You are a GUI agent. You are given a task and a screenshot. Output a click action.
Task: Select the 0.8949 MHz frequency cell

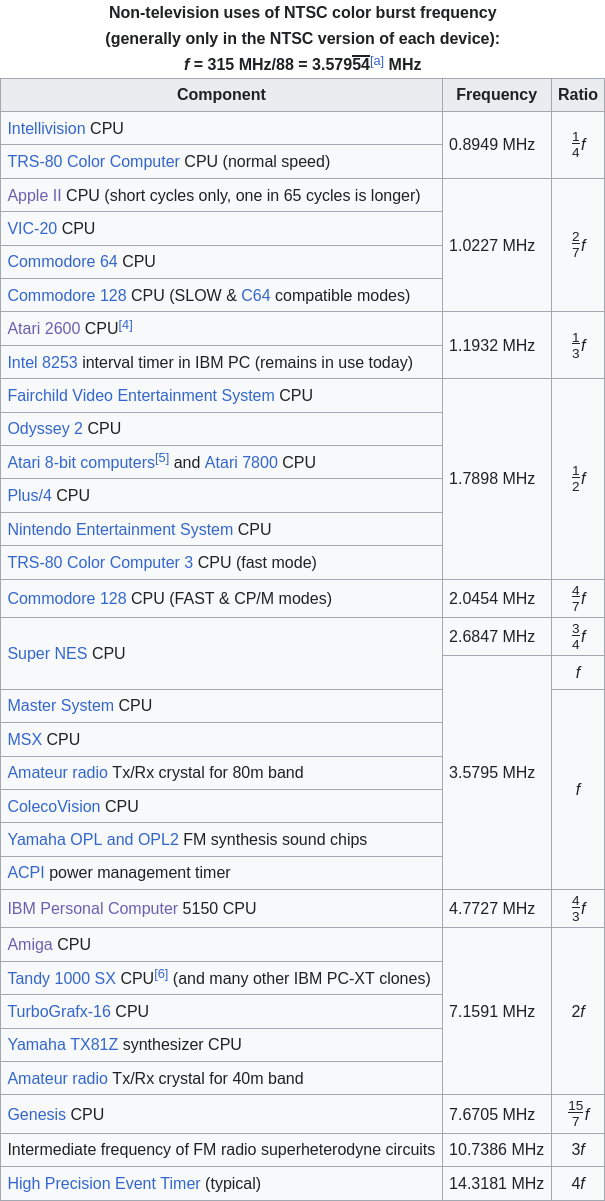(497, 145)
